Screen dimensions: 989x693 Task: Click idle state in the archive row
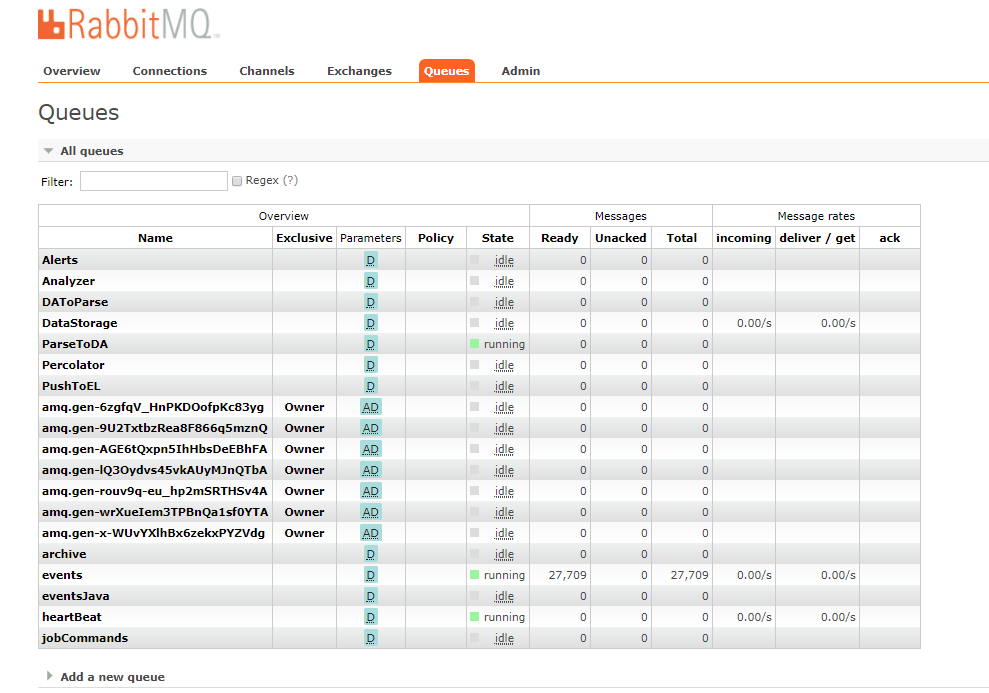coord(504,554)
